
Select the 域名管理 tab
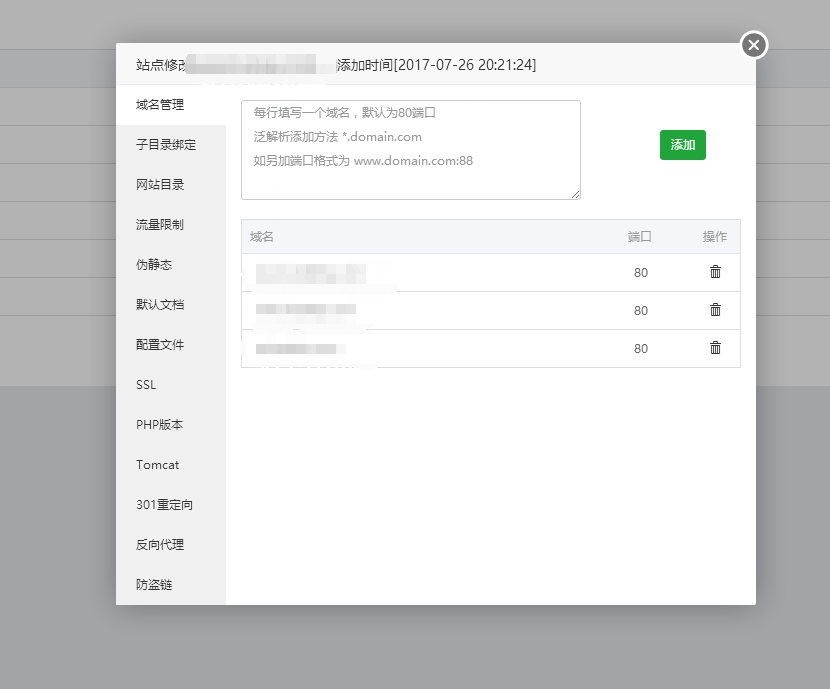171,105
